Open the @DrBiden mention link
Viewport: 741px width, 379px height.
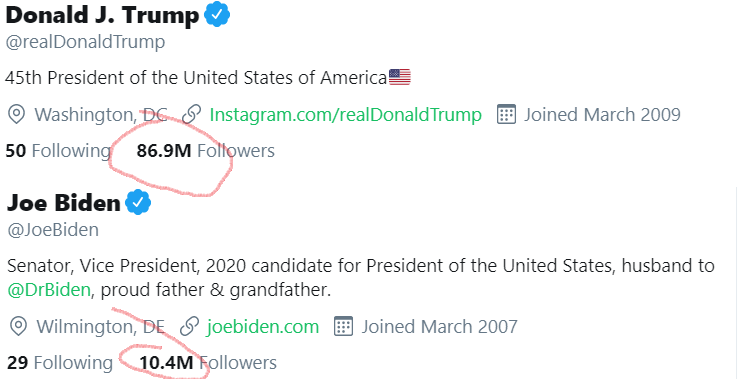pyautogui.click(x=49, y=290)
